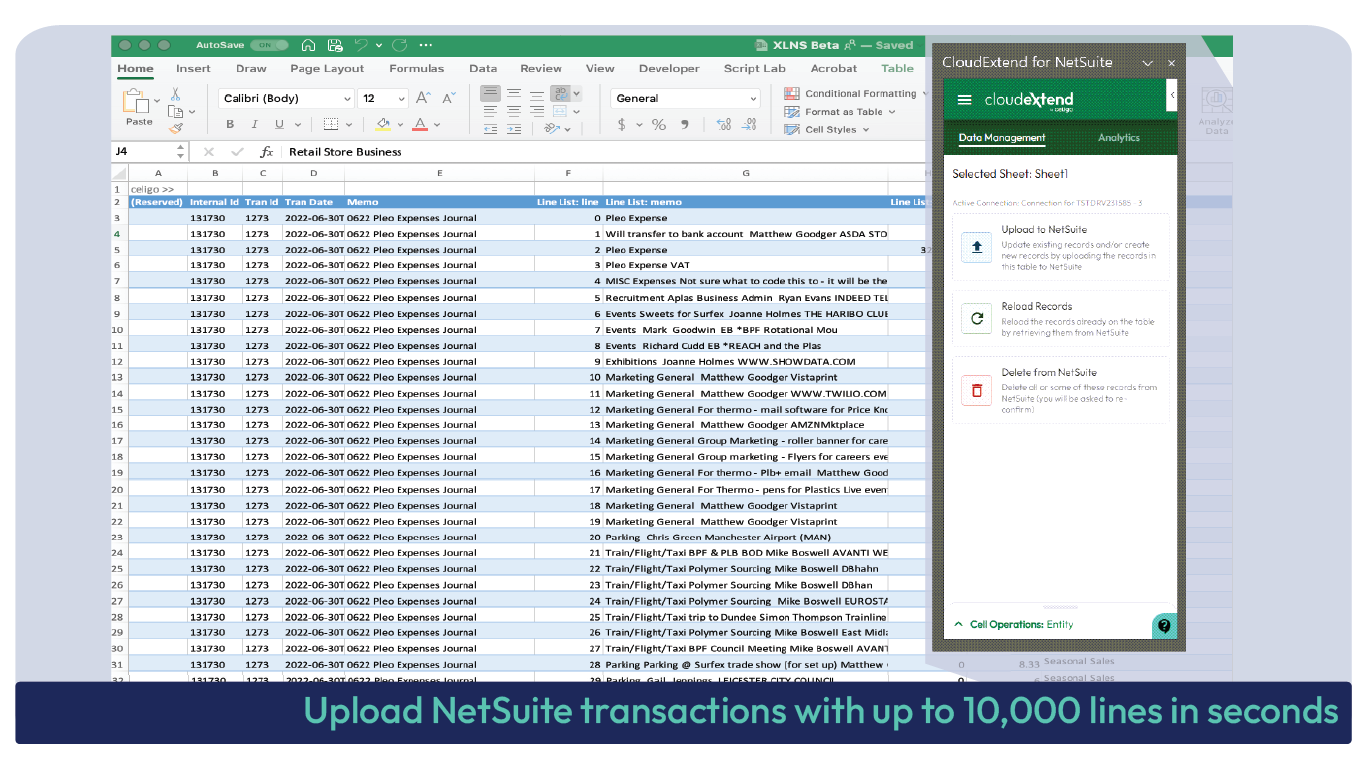Image resolution: width=1366 pixels, height=768 pixels.
Task: Open the font color dropdown arrow
Action: pyautogui.click(x=438, y=125)
